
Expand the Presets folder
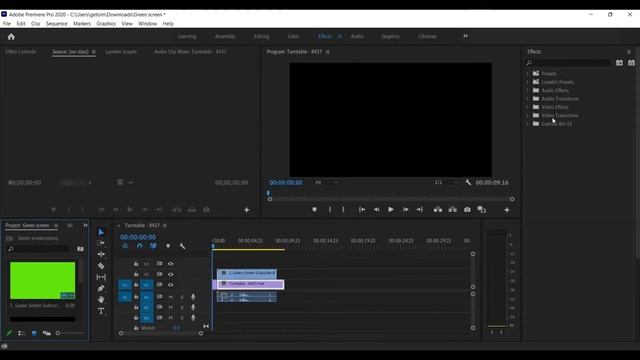527,73
